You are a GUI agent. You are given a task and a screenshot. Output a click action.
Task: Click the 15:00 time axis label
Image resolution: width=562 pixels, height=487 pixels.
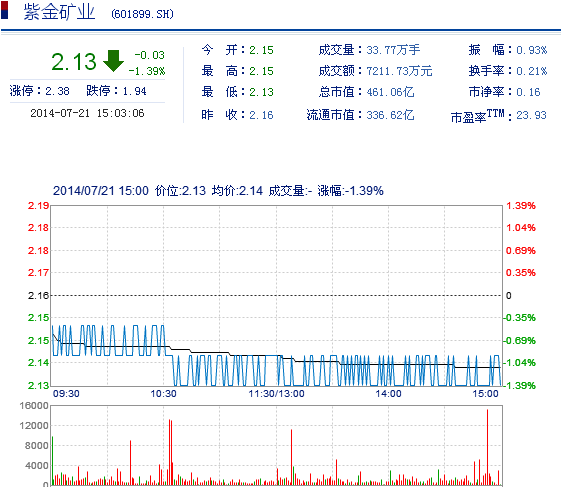(x=485, y=393)
